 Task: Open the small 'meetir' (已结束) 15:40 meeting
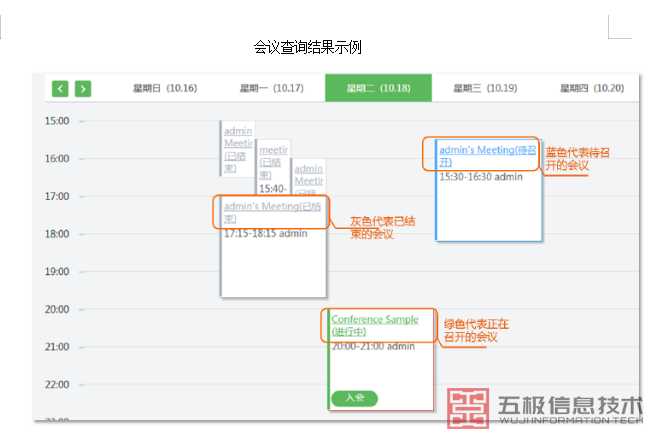pos(274,162)
